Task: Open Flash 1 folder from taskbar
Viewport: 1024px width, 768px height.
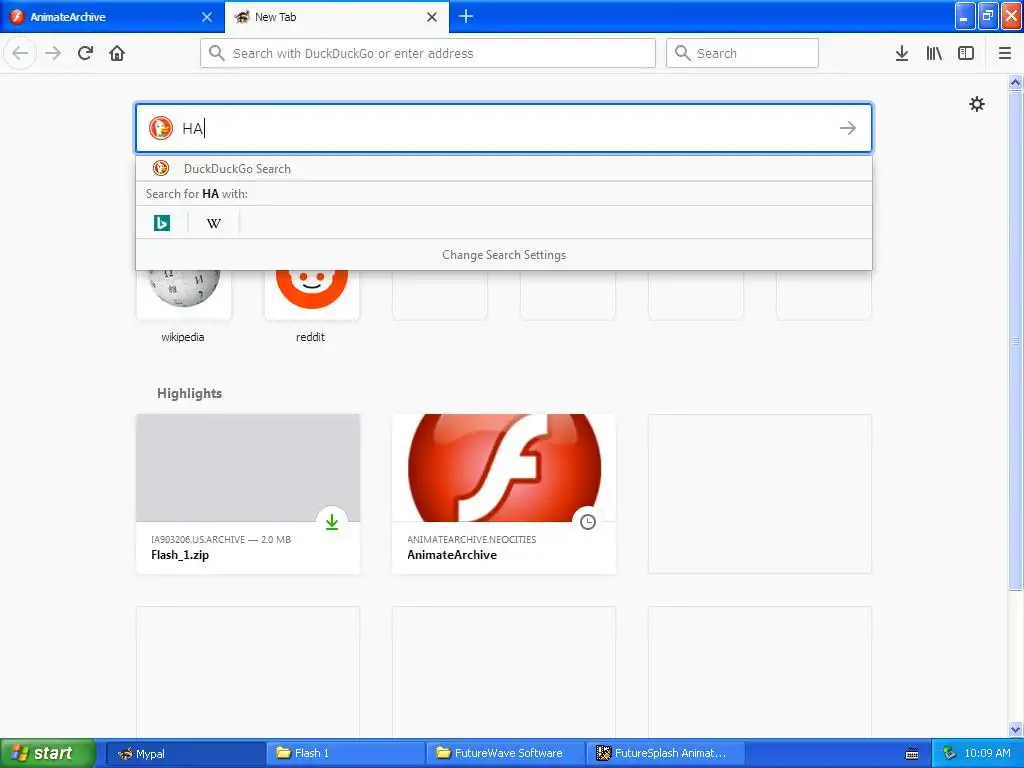Action: (346, 753)
